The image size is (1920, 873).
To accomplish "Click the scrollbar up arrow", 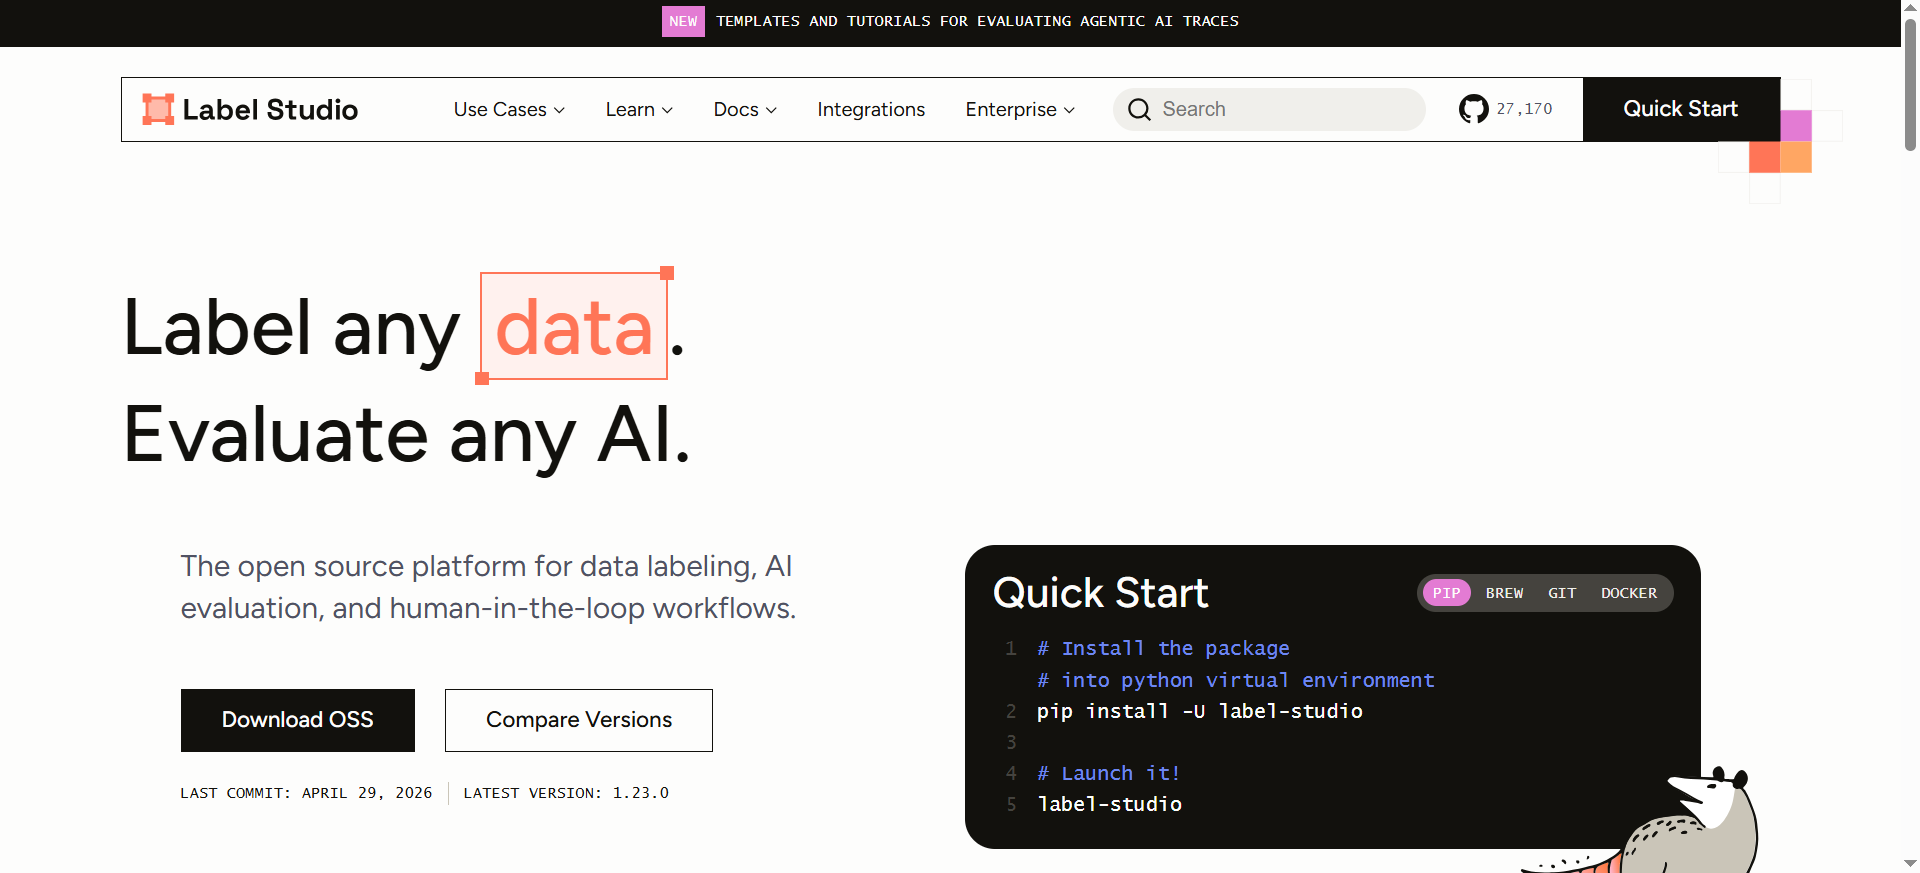I will 1910,8.
